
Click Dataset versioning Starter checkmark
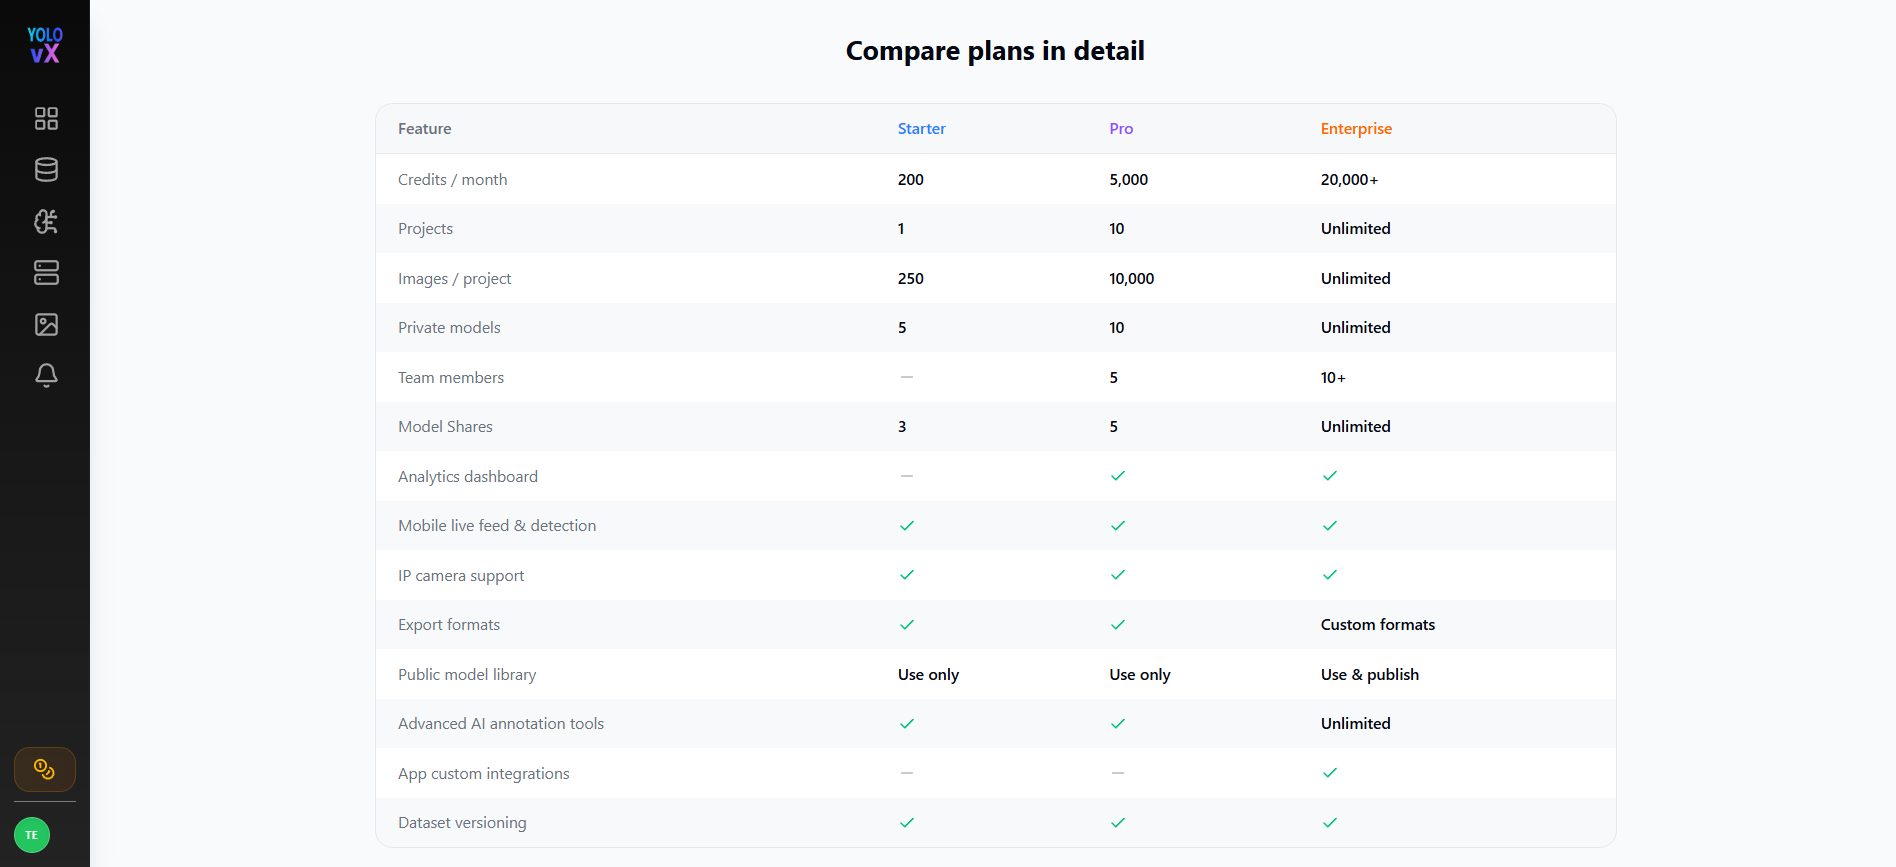907,822
